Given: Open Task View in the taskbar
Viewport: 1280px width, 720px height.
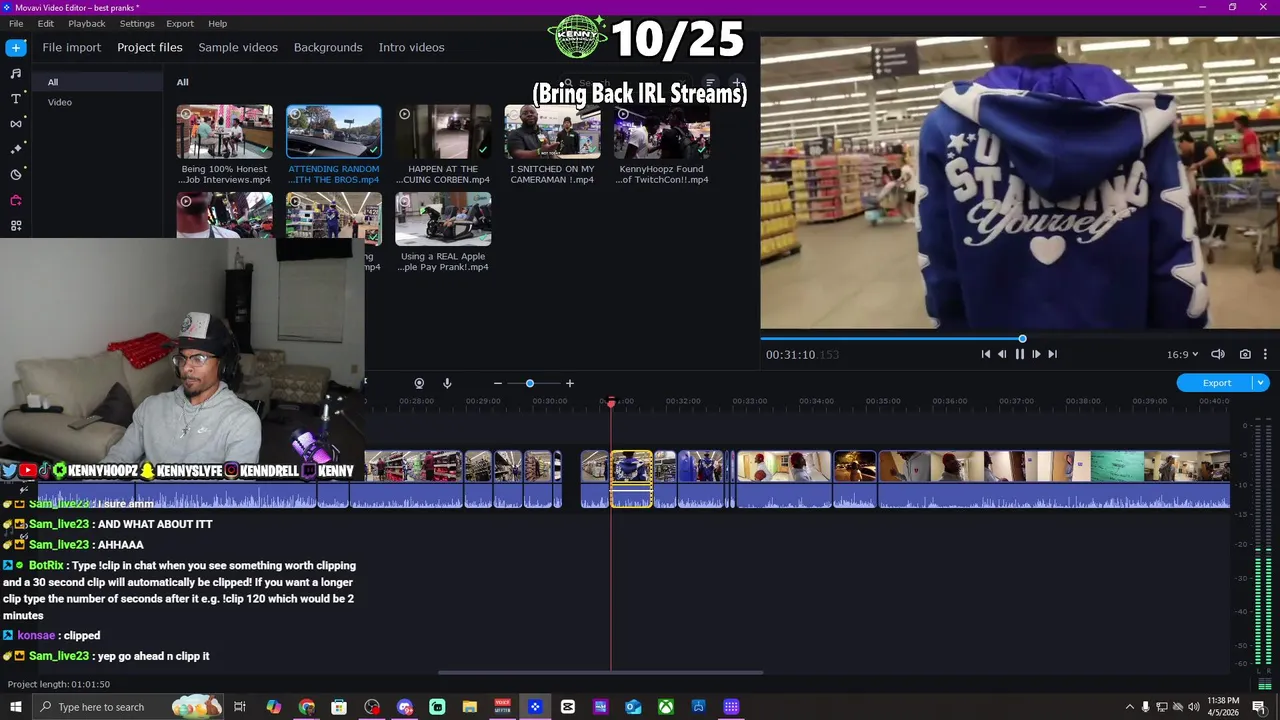Looking at the screenshot, I should (240, 707).
